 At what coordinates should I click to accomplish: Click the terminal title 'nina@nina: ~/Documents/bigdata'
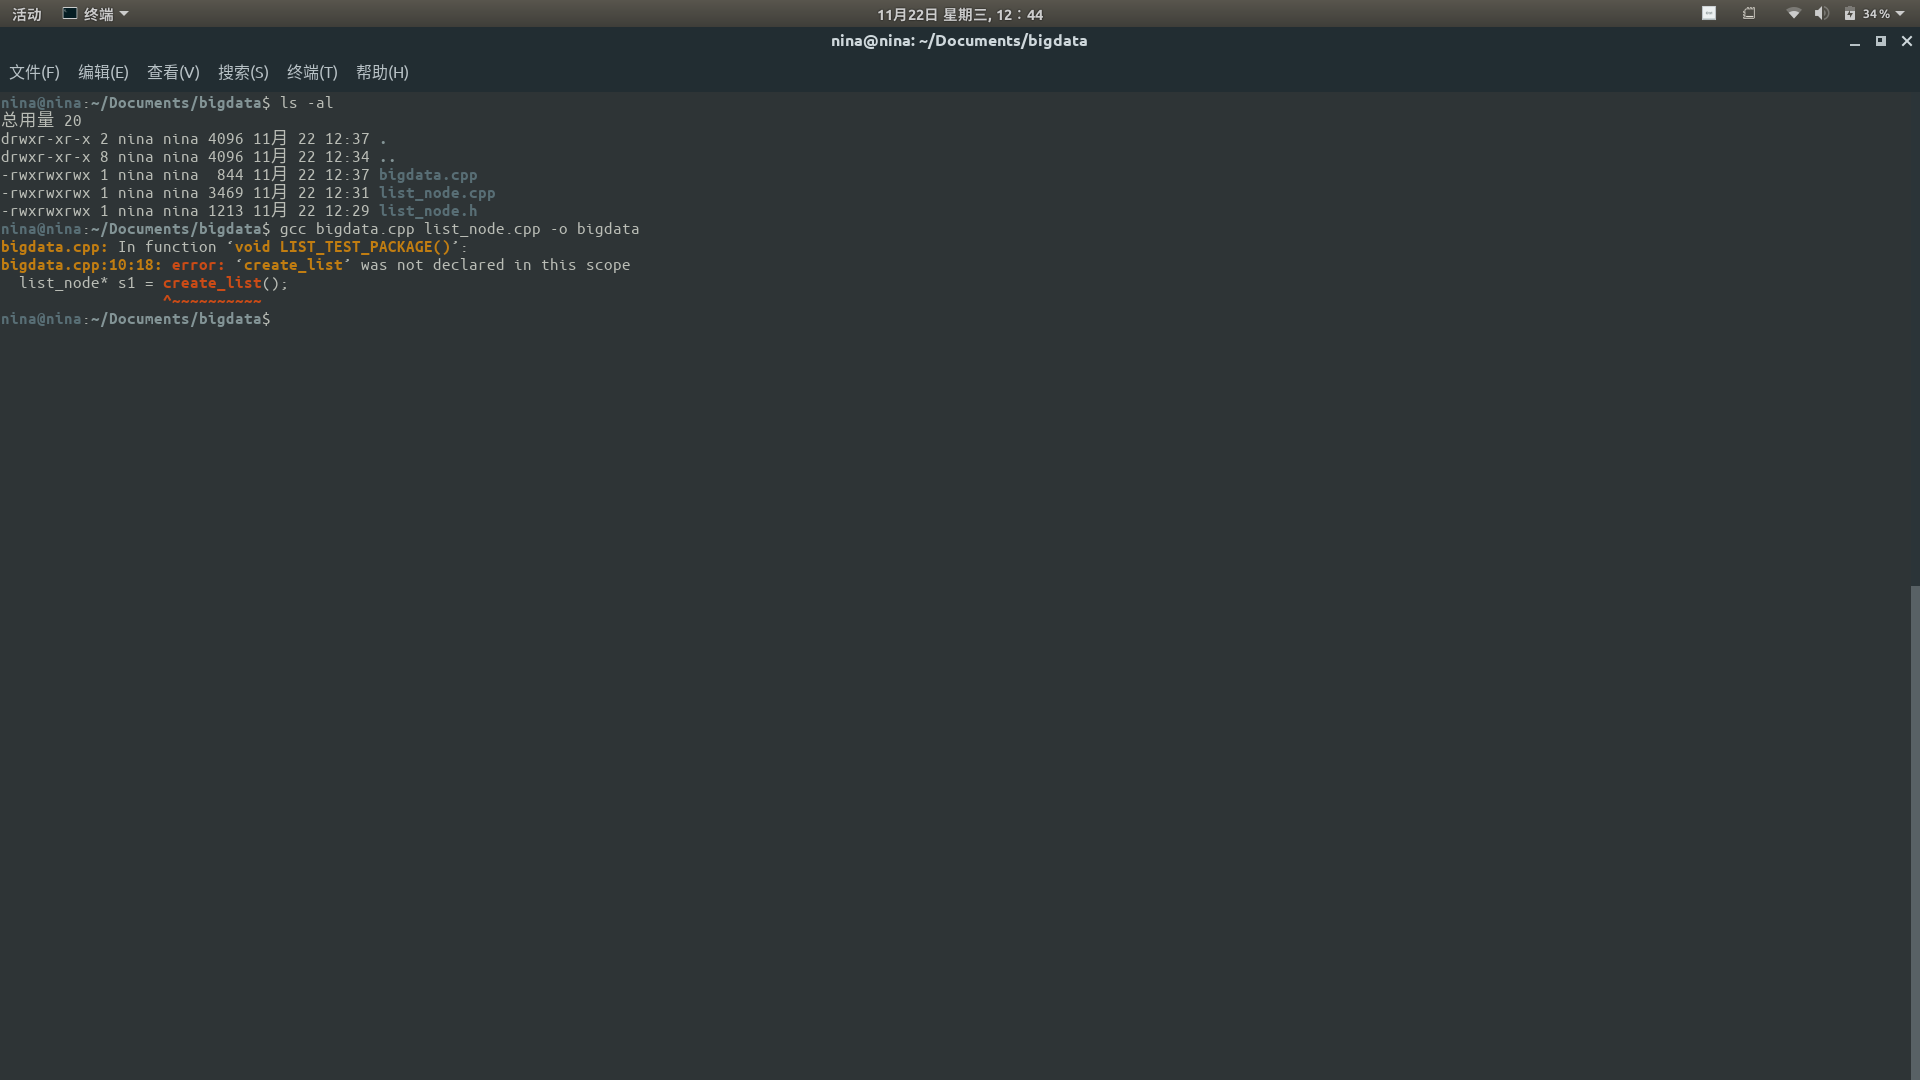point(959,41)
